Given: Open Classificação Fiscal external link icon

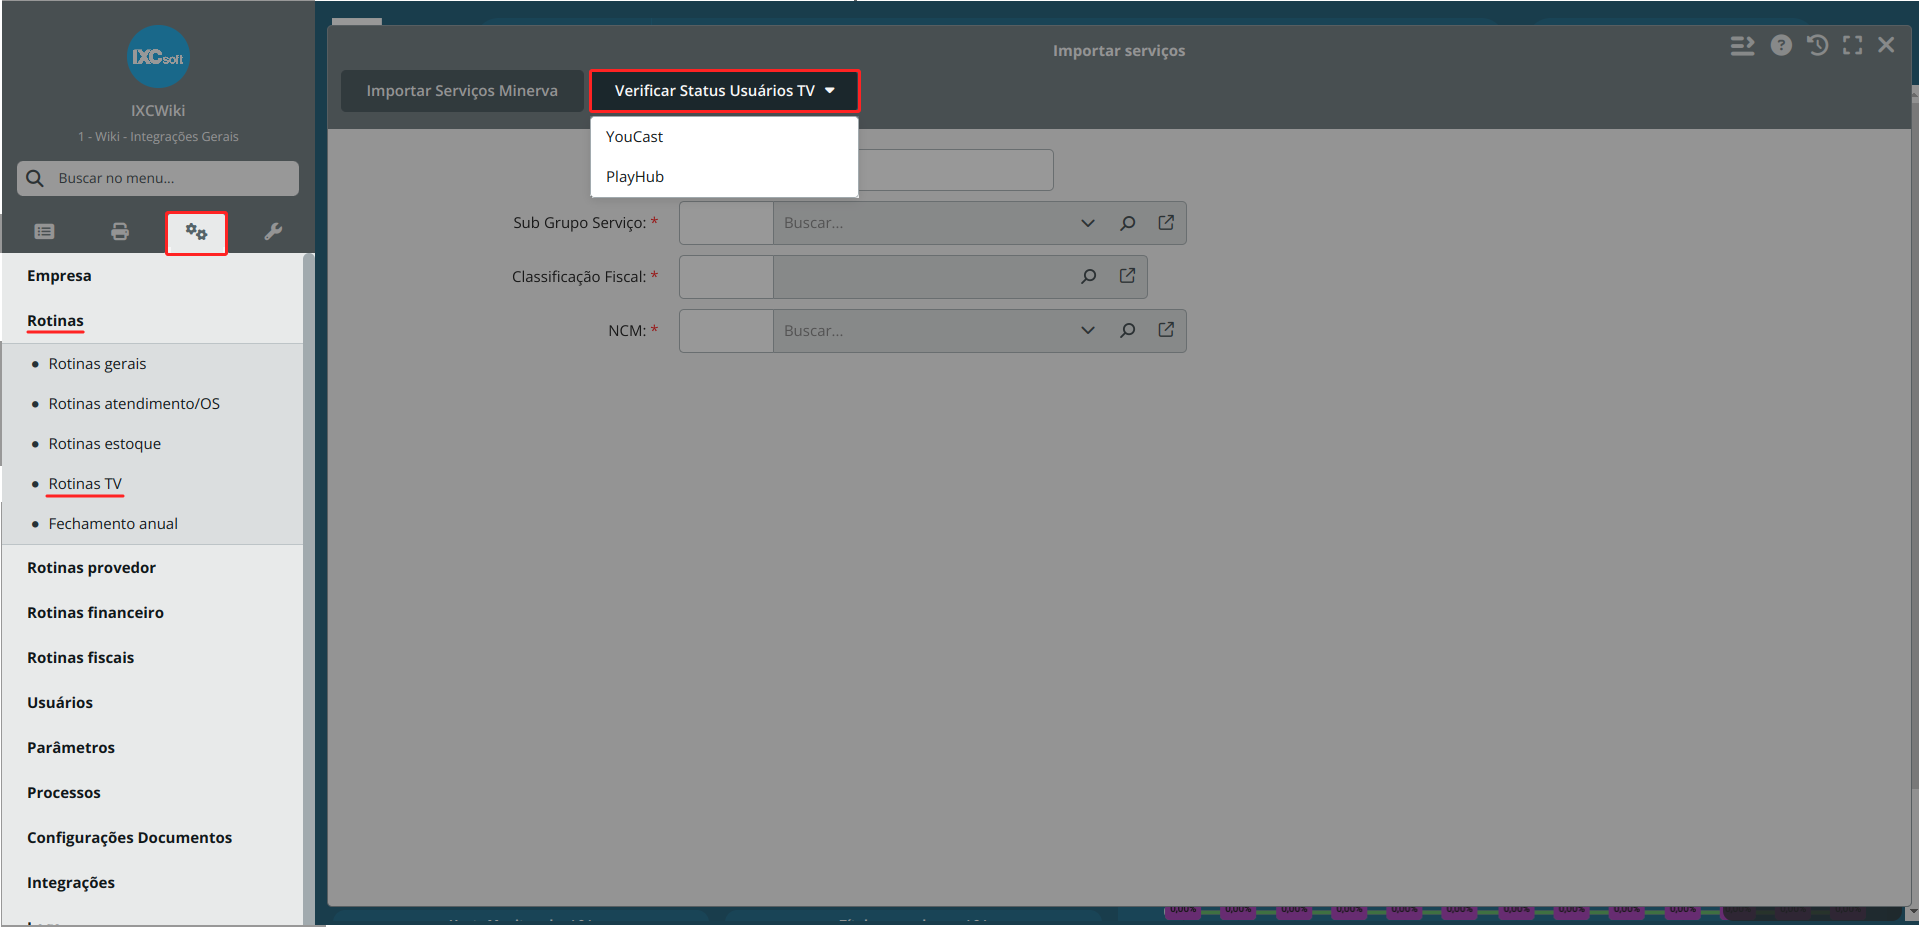Looking at the screenshot, I should (1127, 276).
